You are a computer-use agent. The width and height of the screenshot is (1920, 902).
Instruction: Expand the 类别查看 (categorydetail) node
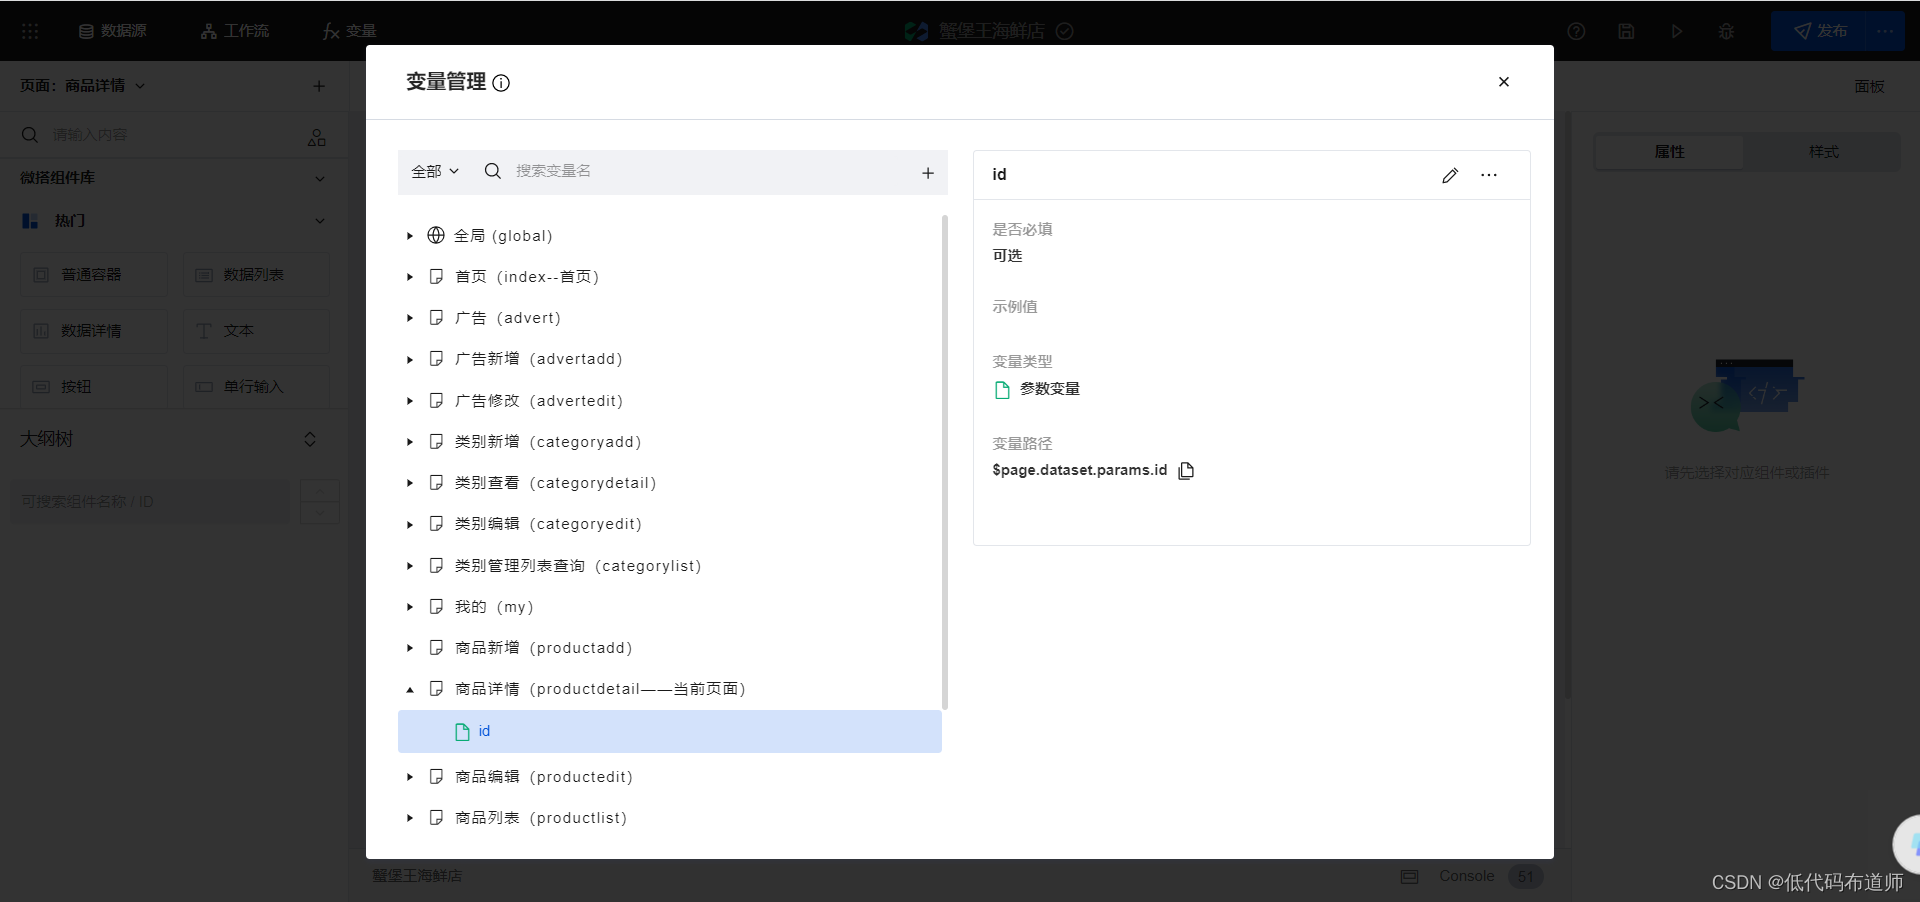pyautogui.click(x=410, y=483)
